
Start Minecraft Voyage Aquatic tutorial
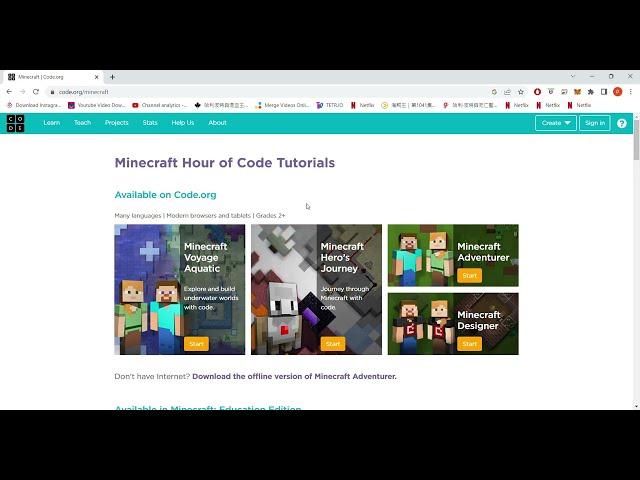pos(196,344)
